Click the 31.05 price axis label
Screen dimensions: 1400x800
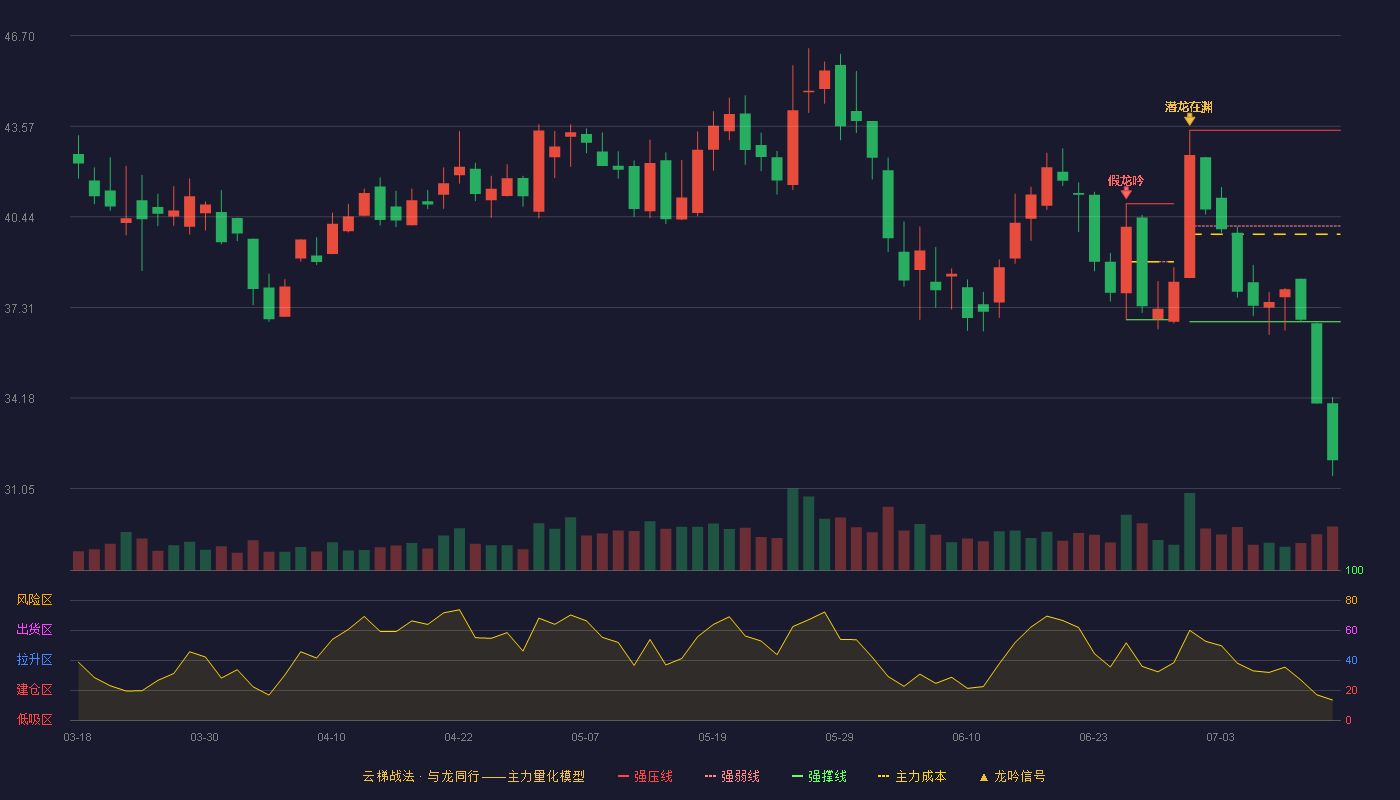point(20,490)
